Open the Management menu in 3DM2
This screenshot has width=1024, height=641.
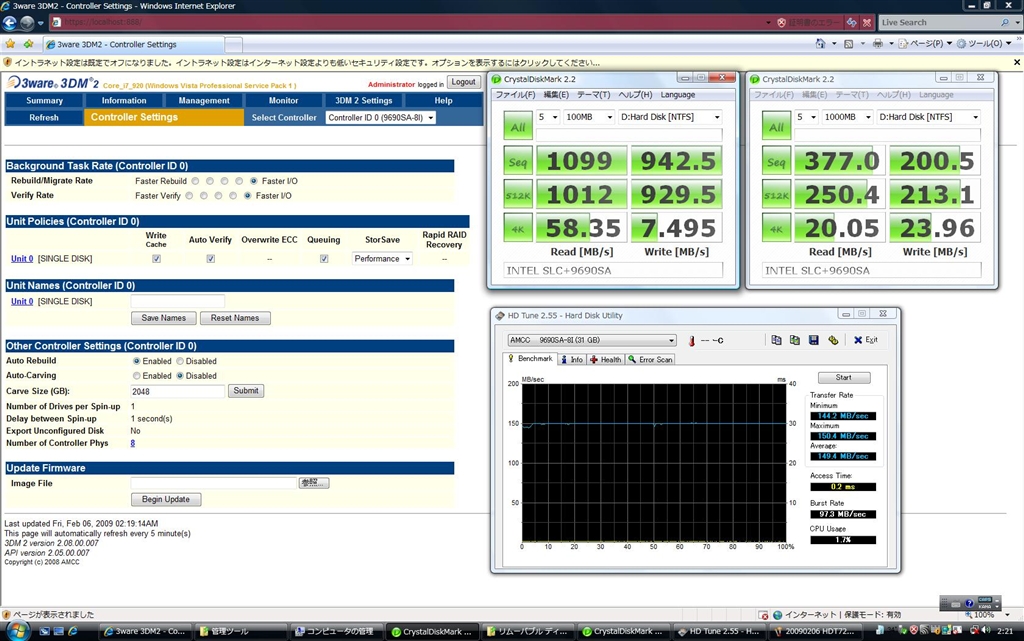tap(204, 100)
